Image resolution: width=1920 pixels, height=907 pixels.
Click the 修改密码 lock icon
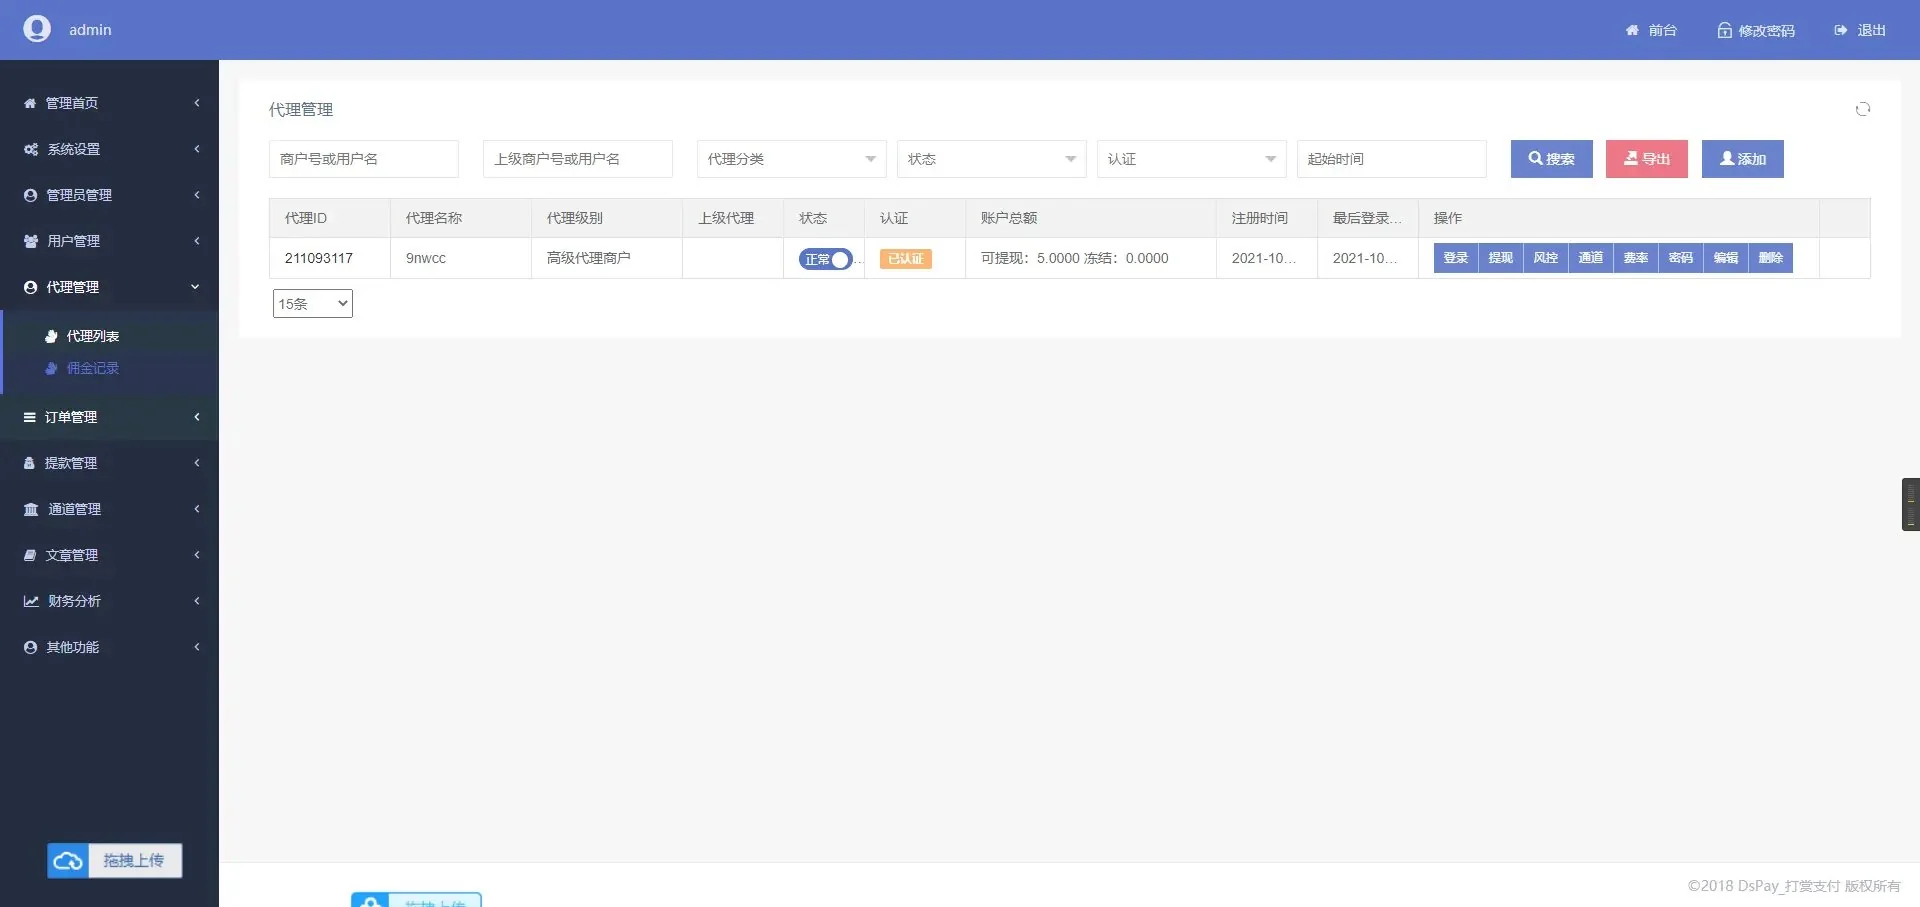tap(1724, 31)
